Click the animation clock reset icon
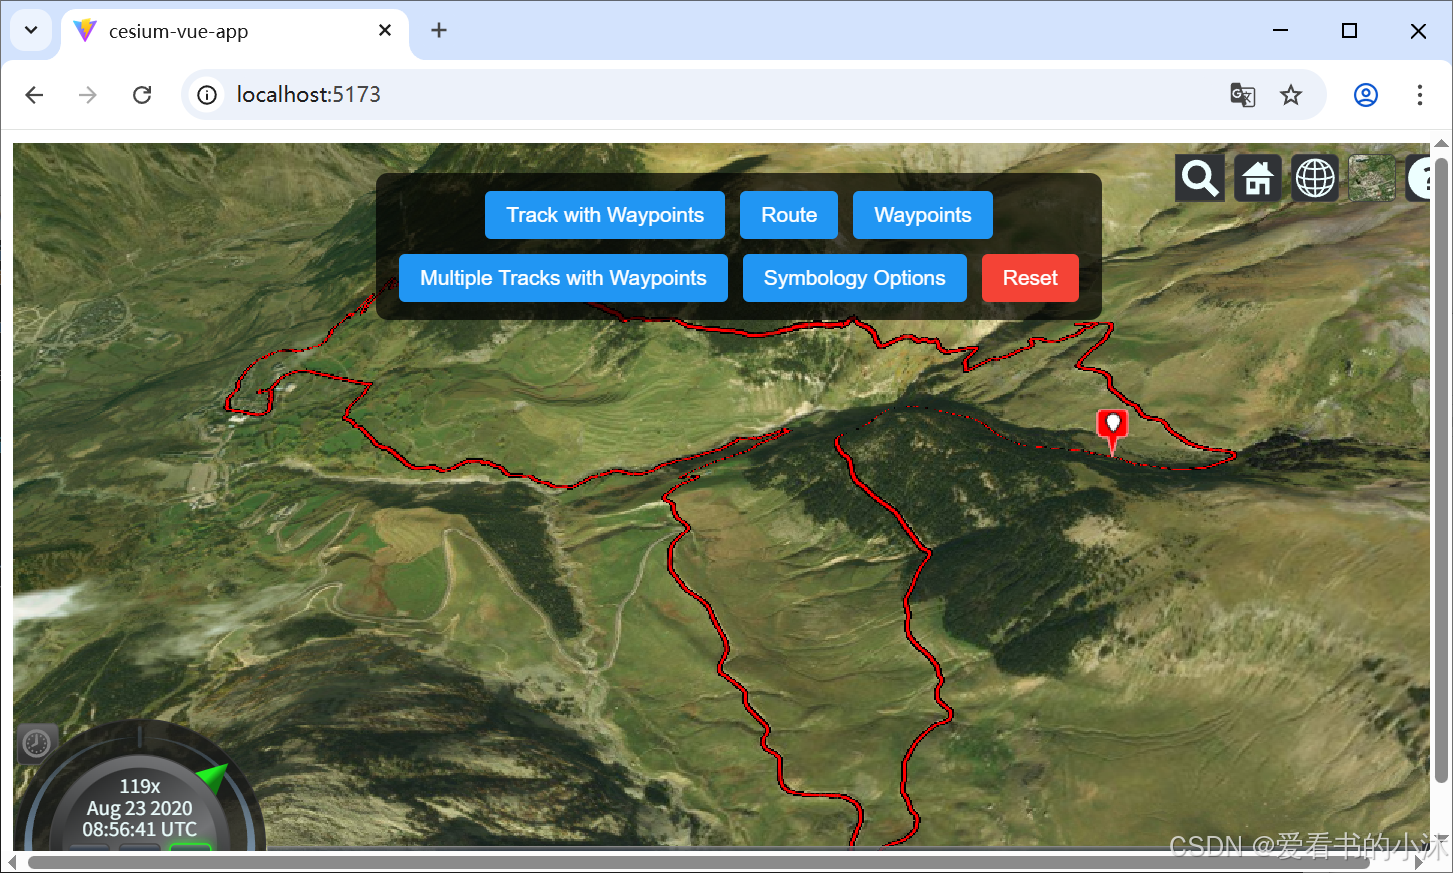The image size is (1453, 873). [37, 743]
